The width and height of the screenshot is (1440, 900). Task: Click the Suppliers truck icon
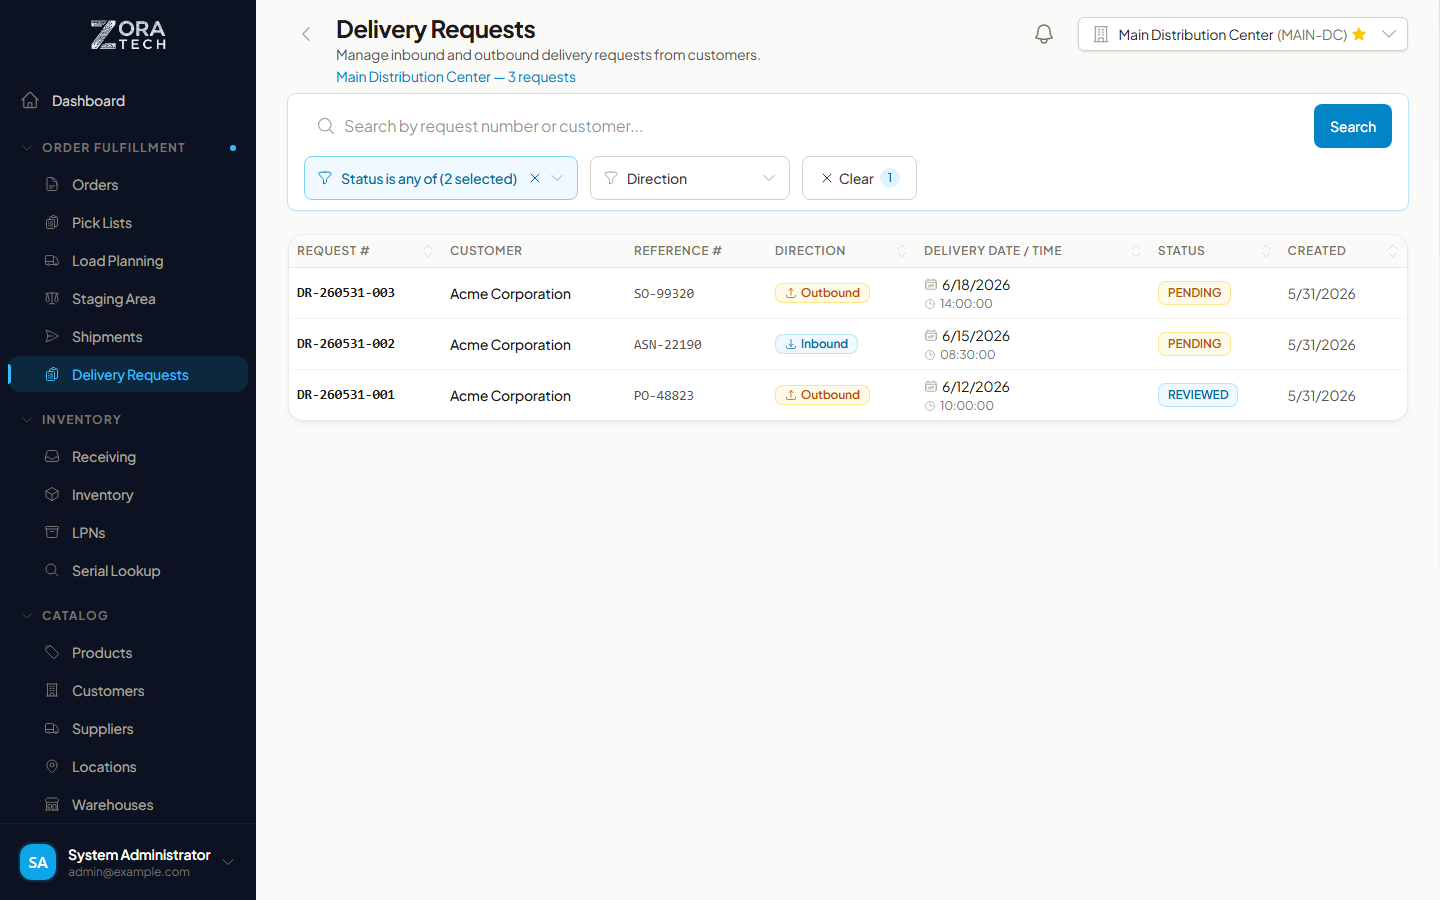[x=52, y=728]
